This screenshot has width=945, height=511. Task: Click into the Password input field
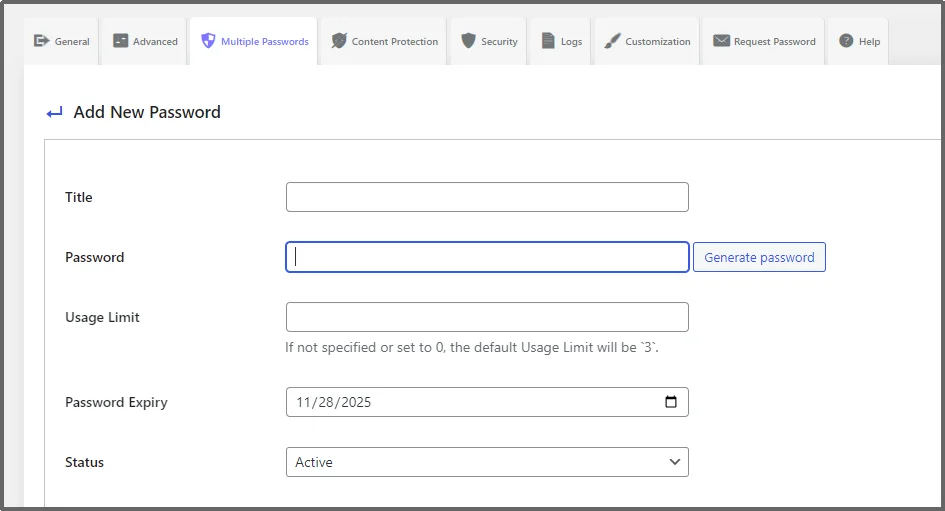coord(487,257)
